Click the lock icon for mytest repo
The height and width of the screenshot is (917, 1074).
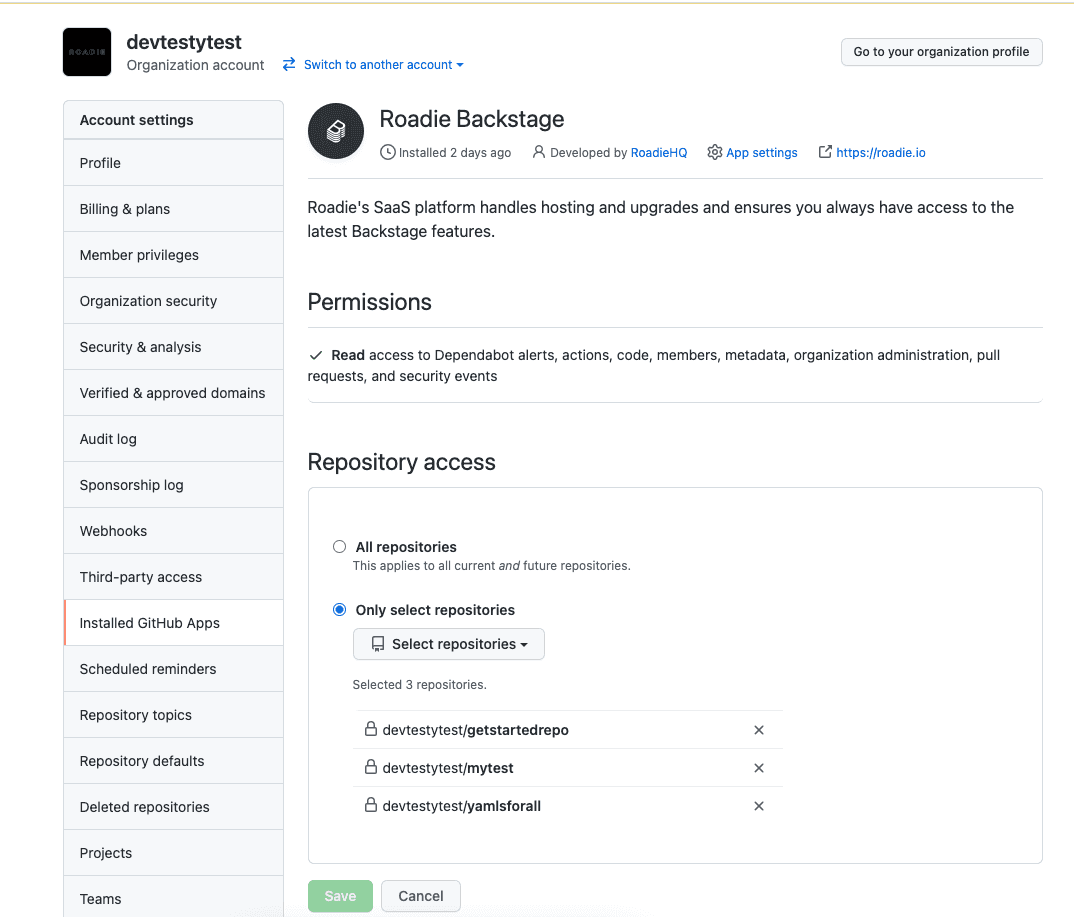point(371,766)
